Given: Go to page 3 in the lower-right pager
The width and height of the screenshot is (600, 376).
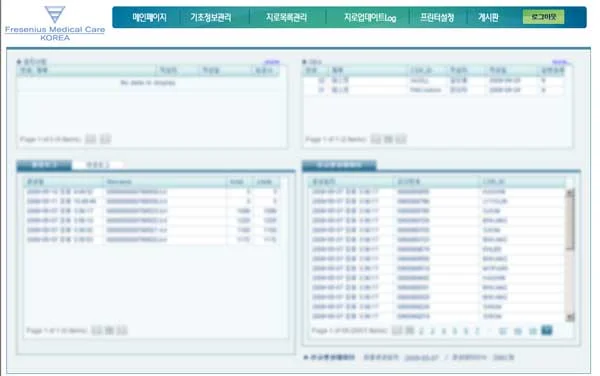Looking at the screenshot, I should [432, 331].
